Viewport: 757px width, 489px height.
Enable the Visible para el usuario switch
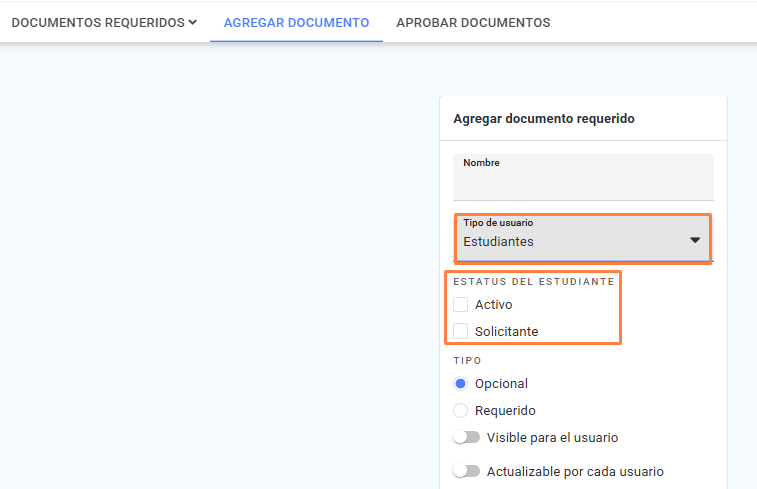[466, 437]
